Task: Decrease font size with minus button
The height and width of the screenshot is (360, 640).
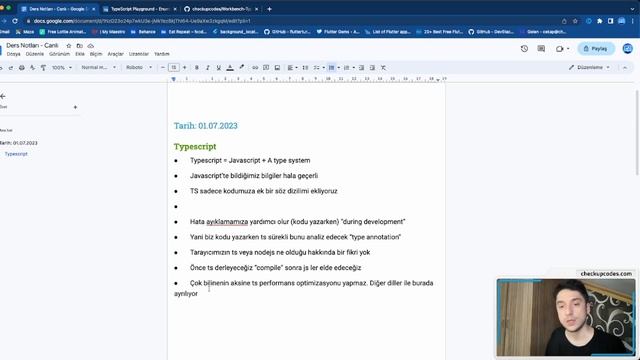Action: pos(162,68)
